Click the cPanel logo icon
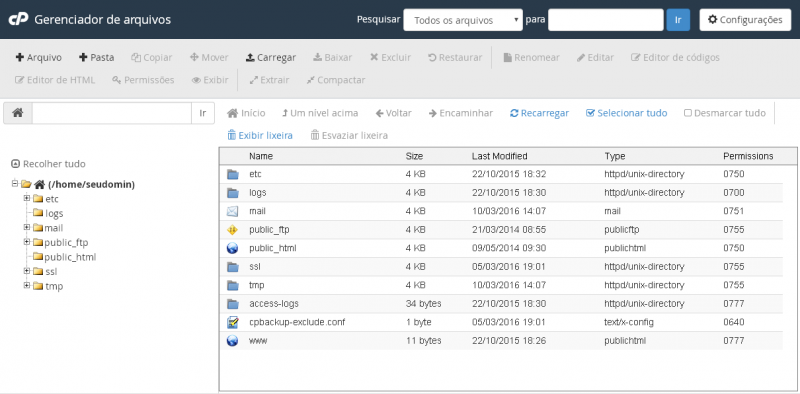This screenshot has height=394, width=800. click(x=18, y=20)
